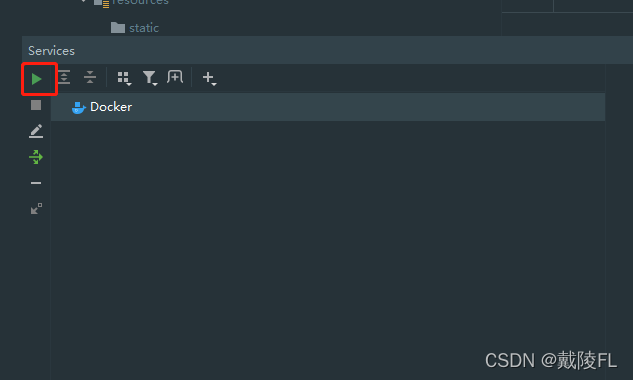Collapse all service nodes via the toolbar
The height and width of the screenshot is (380, 633).
click(90, 77)
